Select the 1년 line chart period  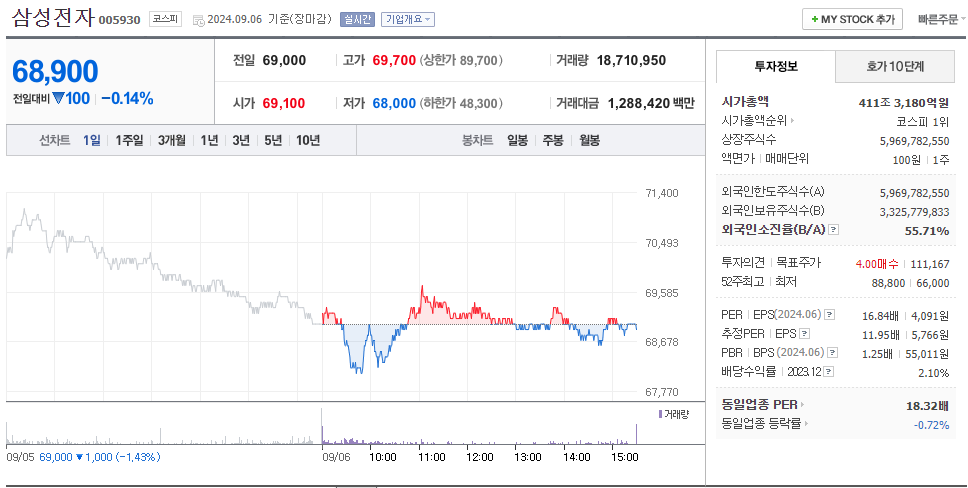(x=209, y=140)
